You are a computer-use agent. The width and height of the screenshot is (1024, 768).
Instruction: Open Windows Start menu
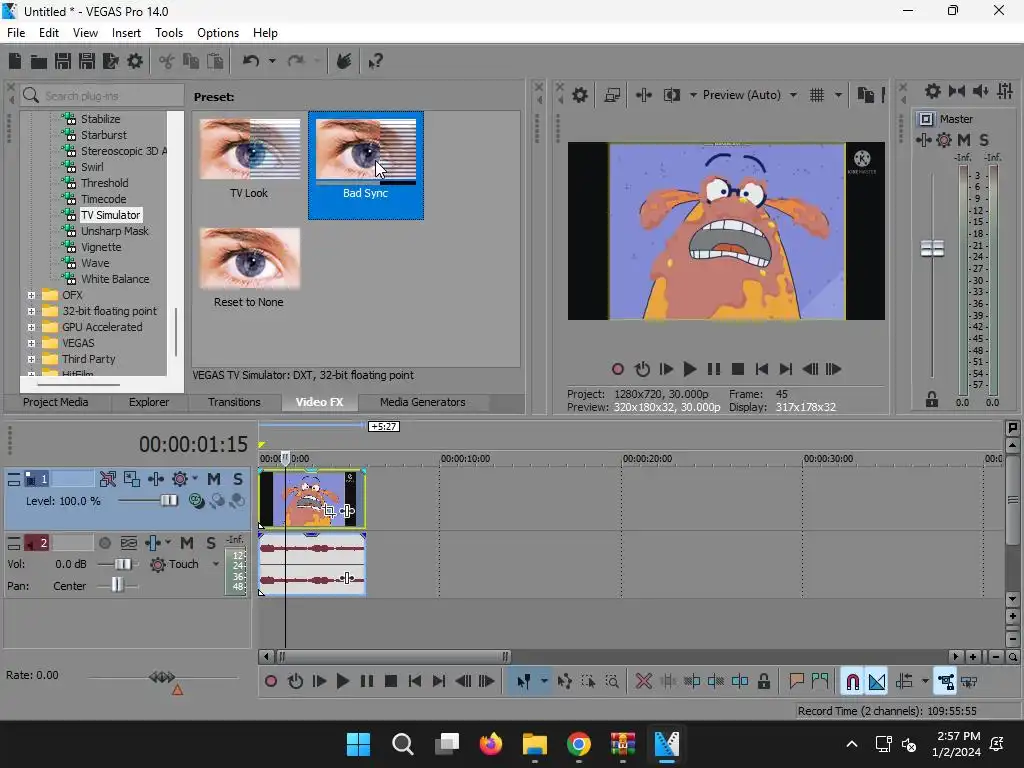coord(358,744)
